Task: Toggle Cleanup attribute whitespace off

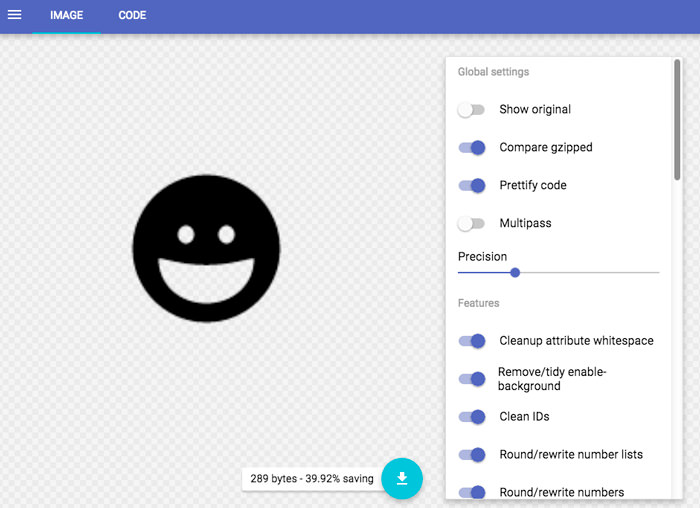Action: (471, 341)
